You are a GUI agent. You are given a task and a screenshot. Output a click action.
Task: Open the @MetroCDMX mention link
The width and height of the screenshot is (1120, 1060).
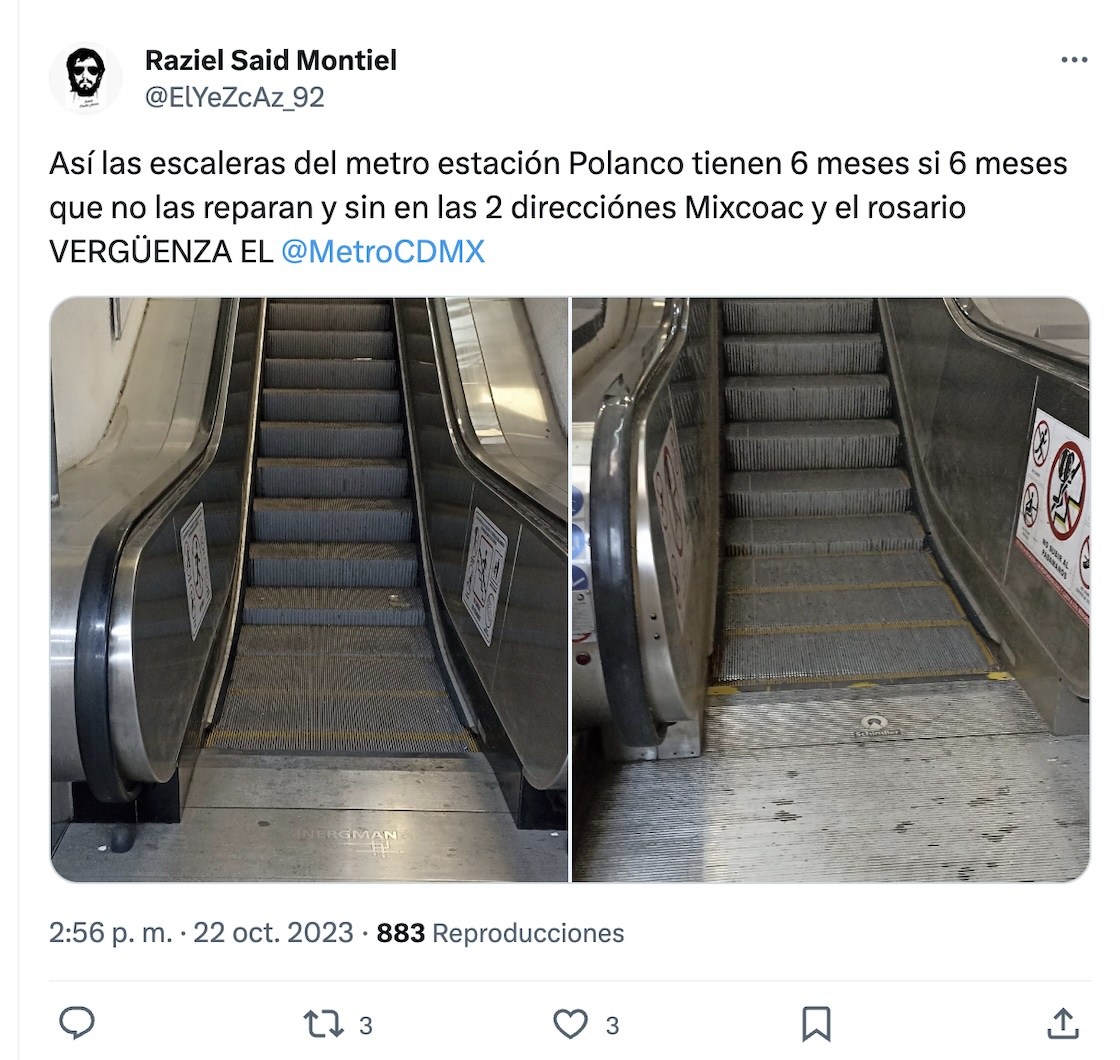[383, 251]
